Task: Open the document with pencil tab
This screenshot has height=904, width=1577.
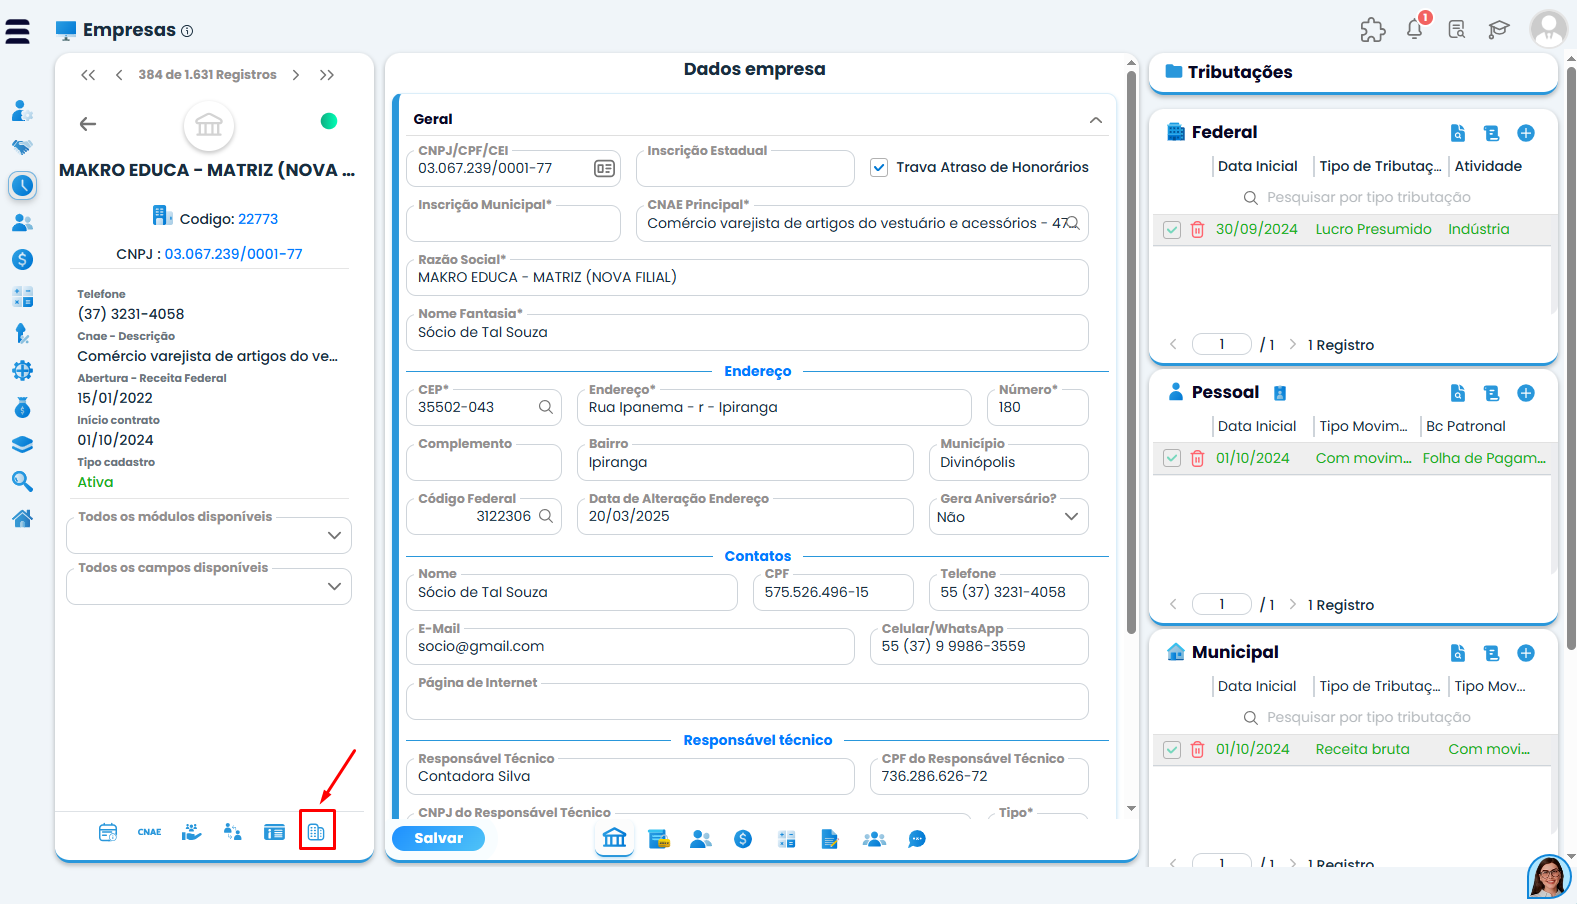Action: tap(830, 839)
